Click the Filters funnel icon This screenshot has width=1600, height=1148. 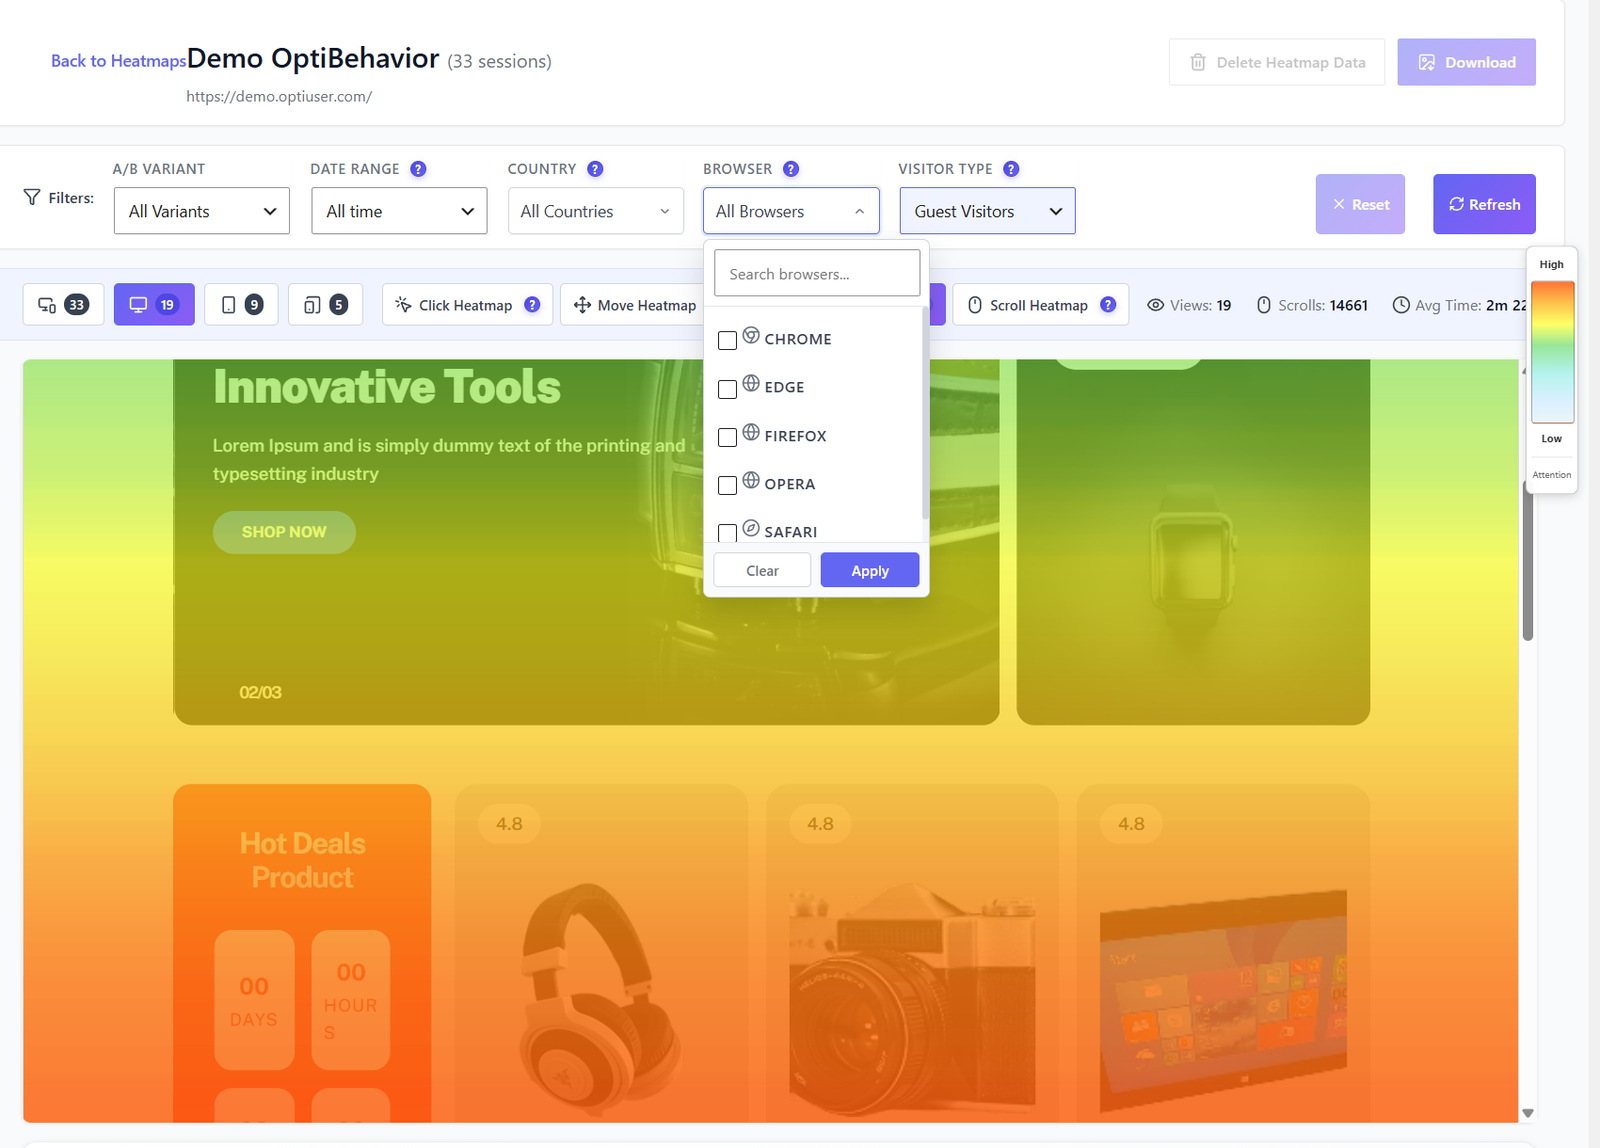point(32,197)
